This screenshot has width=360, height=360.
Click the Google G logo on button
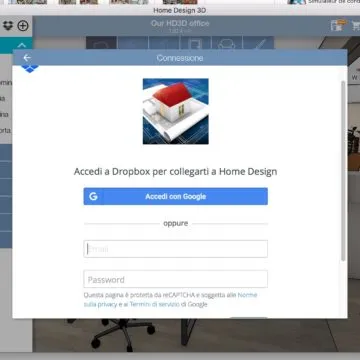(93, 196)
